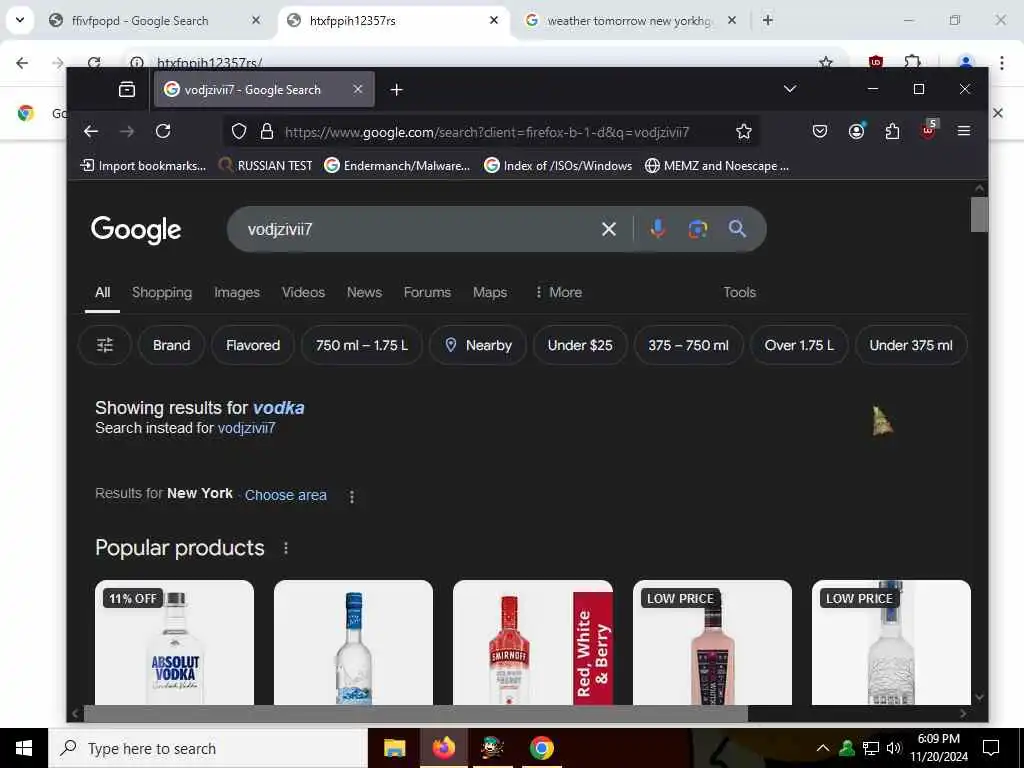
Task: Open Chrome extensions puzzle icon
Action: click(x=912, y=62)
